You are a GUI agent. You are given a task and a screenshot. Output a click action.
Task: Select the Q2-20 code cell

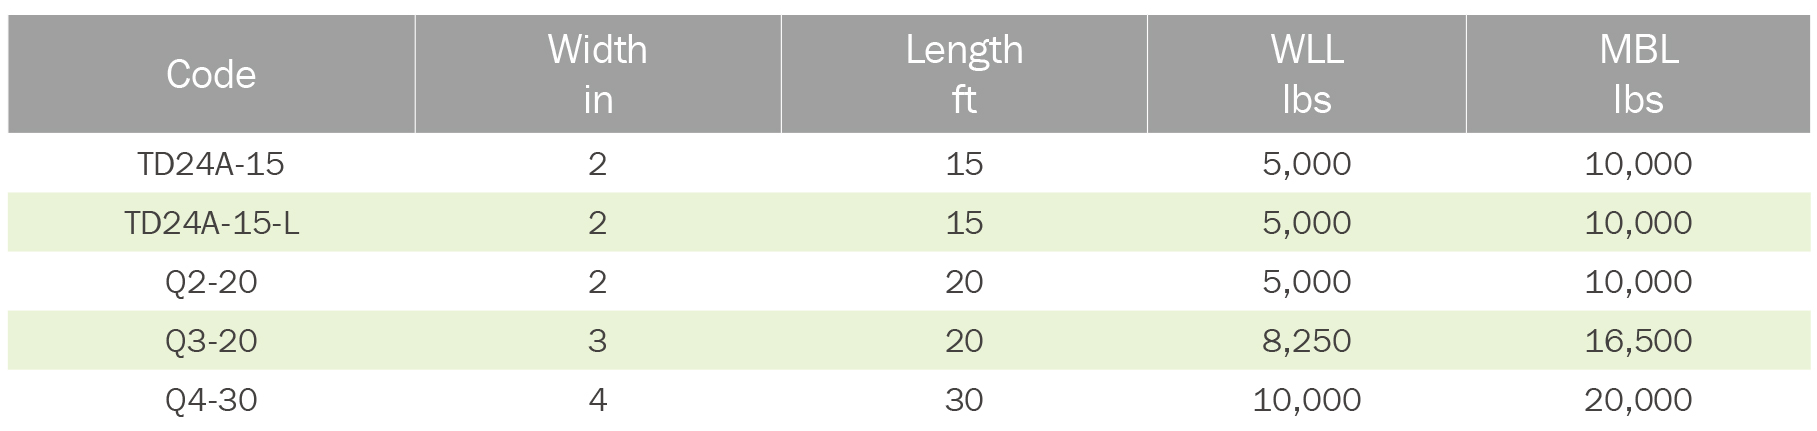pyautogui.click(x=211, y=282)
